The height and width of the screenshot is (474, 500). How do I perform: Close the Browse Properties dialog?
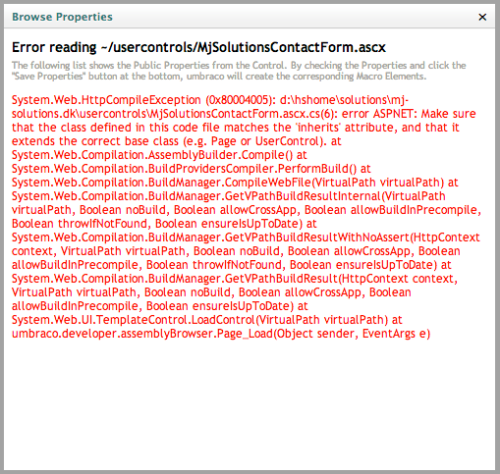[482, 17]
